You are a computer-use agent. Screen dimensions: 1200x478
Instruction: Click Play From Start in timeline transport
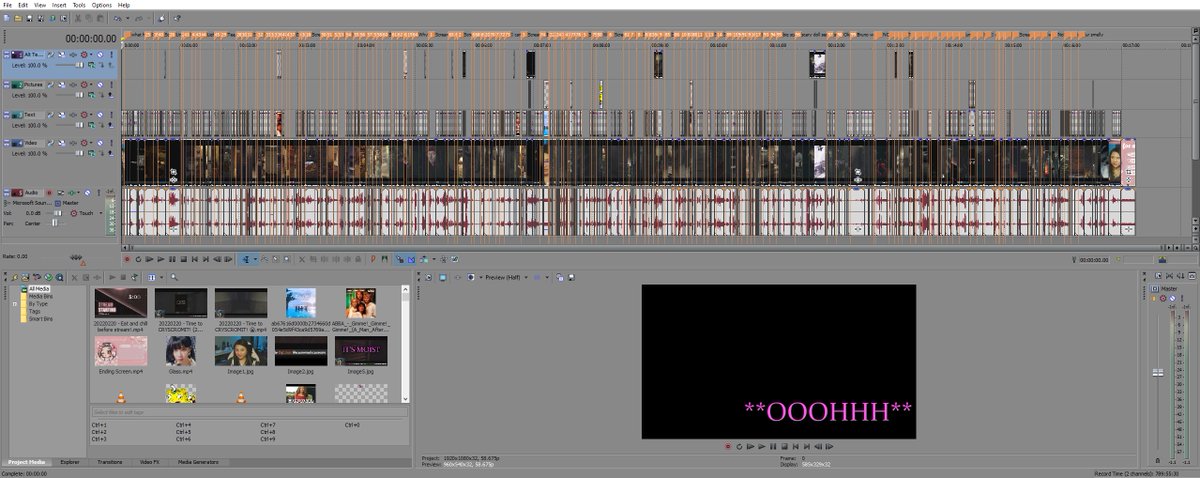point(149,259)
